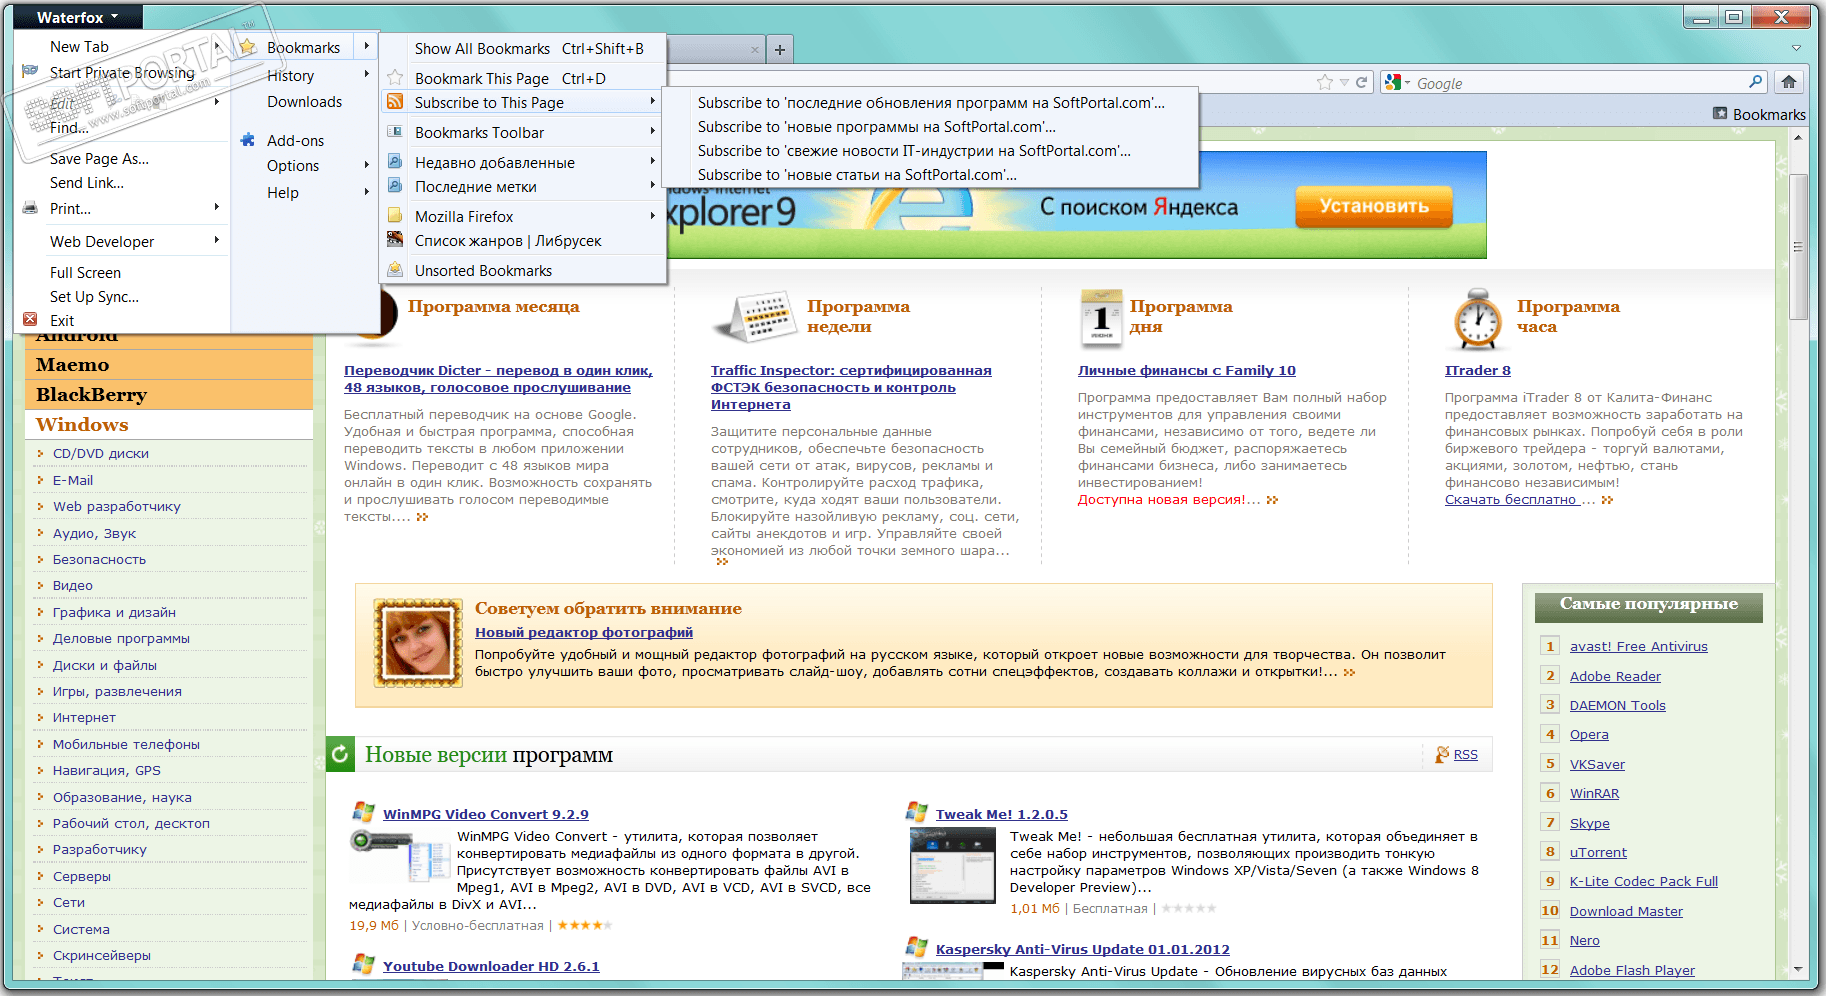Open the avast! Free Antivirus link
Screen dimensions: 1826x996
[x=1638, y=646]
